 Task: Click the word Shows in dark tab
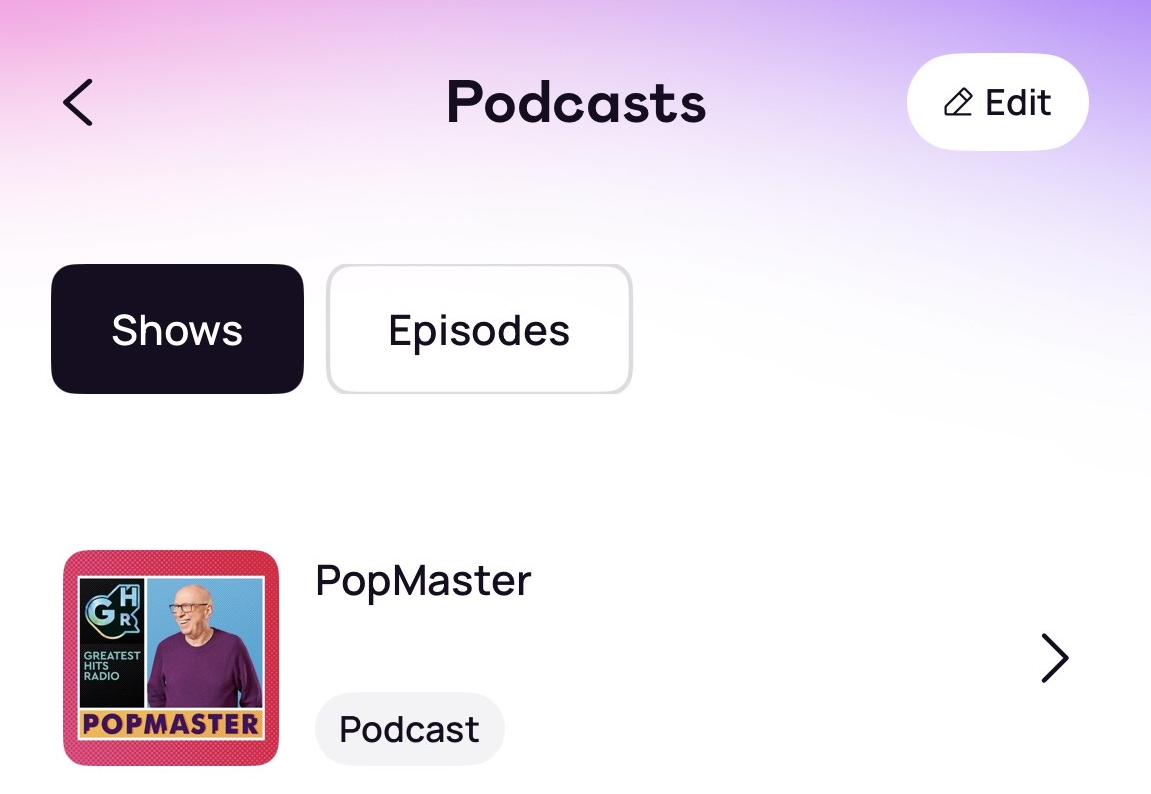click(x=177, y=329)
